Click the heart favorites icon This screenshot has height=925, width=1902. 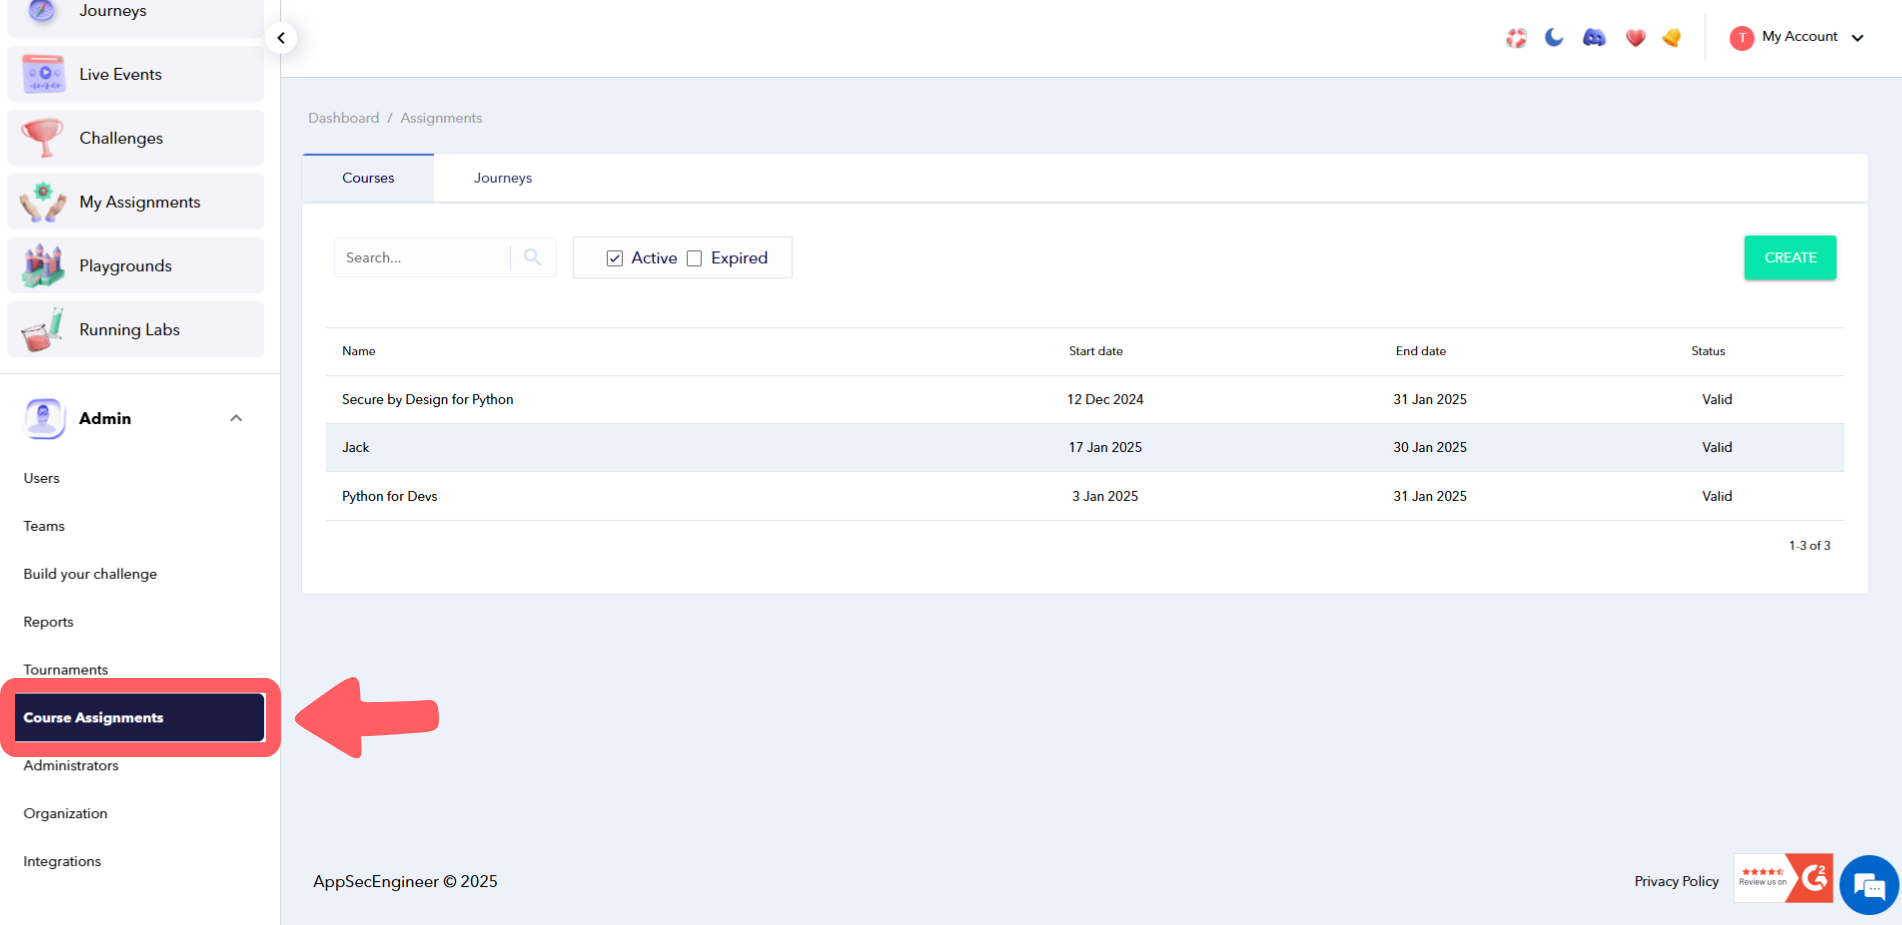pyautogui.click(x=1636, y=37)
